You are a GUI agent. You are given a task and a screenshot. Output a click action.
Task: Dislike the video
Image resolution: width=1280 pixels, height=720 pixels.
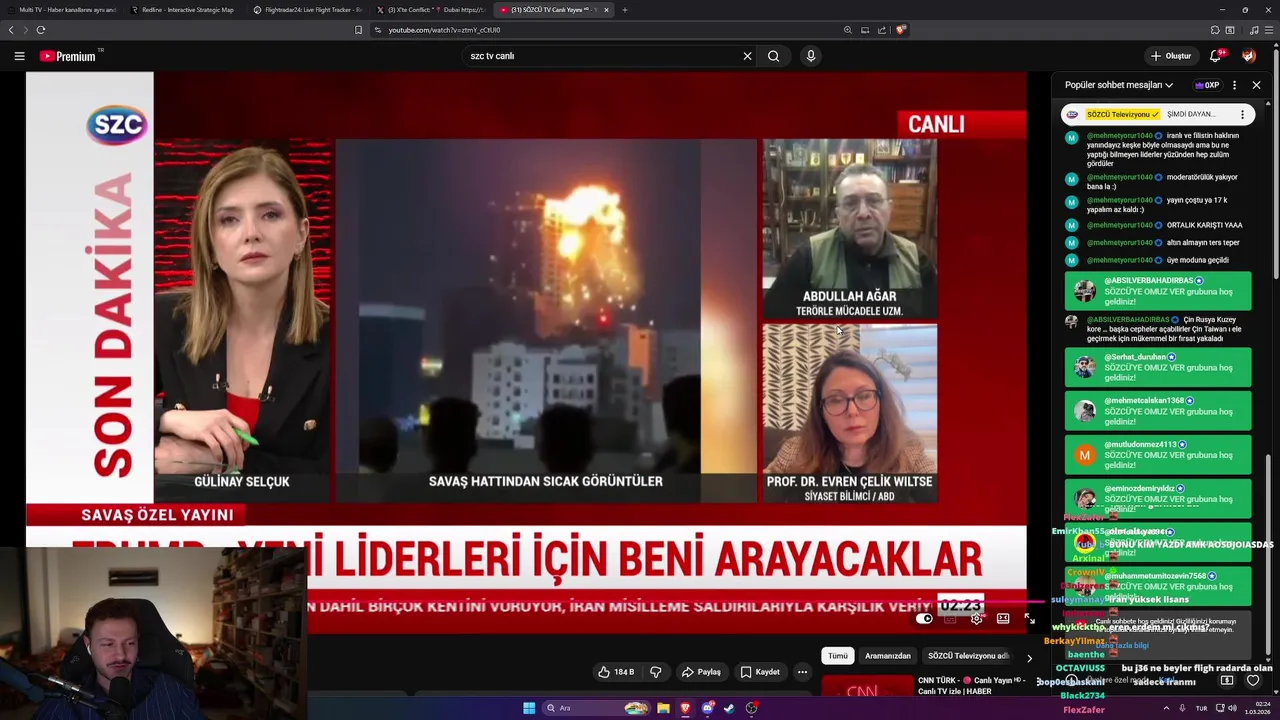(656, 672)
